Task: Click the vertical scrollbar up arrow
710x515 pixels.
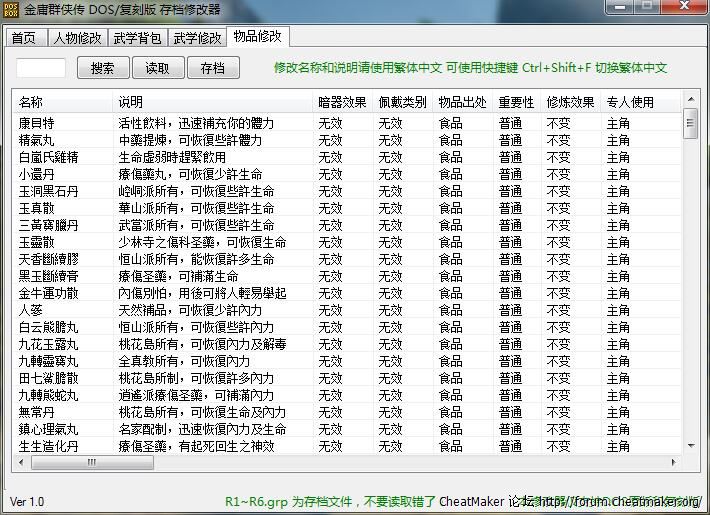Action: coord(690,100)
